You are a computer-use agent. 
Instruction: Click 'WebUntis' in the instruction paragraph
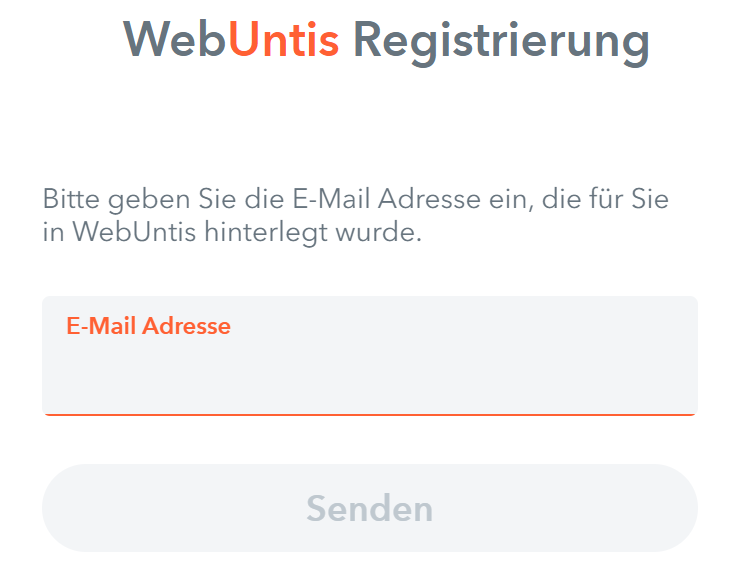(120, 233)
